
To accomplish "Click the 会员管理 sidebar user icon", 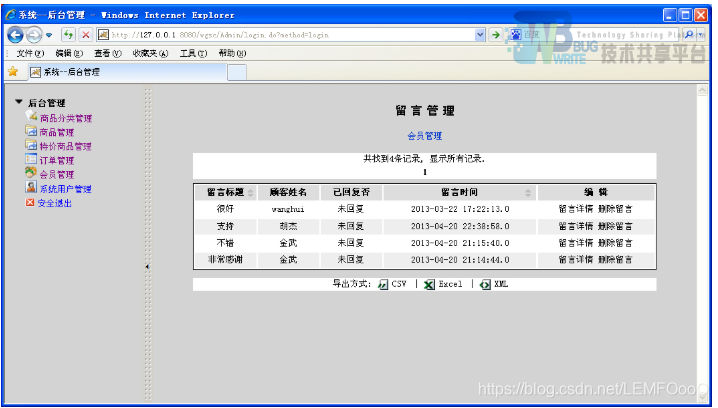I will (31, 173).
